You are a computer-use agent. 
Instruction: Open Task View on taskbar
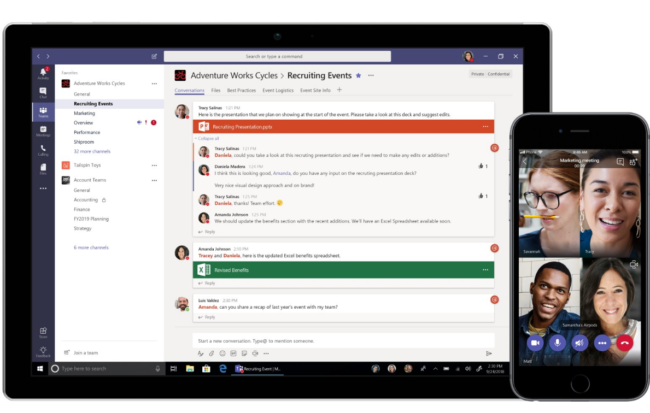tap(174, 369)
